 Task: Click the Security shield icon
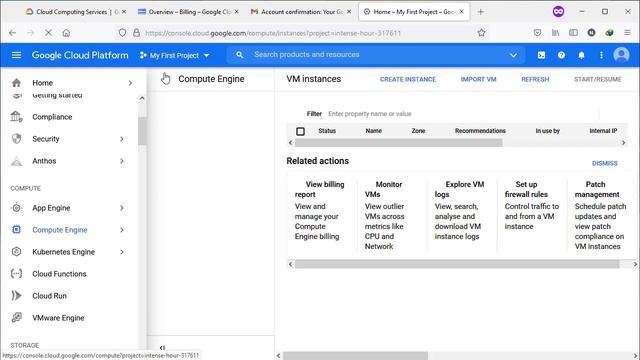pyautogui.click(x=16, y=139)
